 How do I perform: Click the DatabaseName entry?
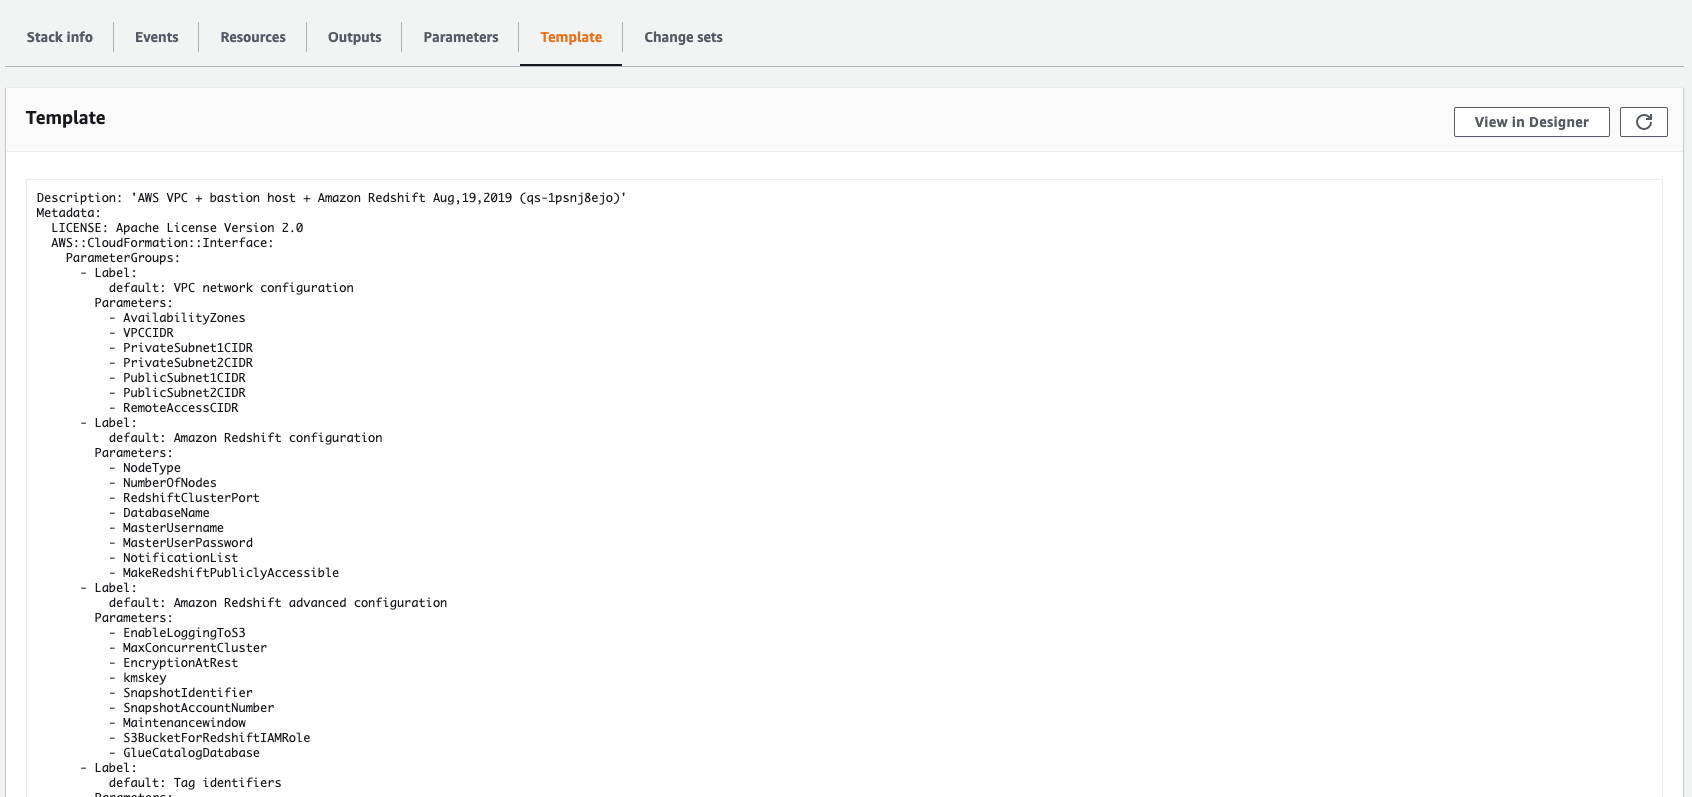coord(166,513)
